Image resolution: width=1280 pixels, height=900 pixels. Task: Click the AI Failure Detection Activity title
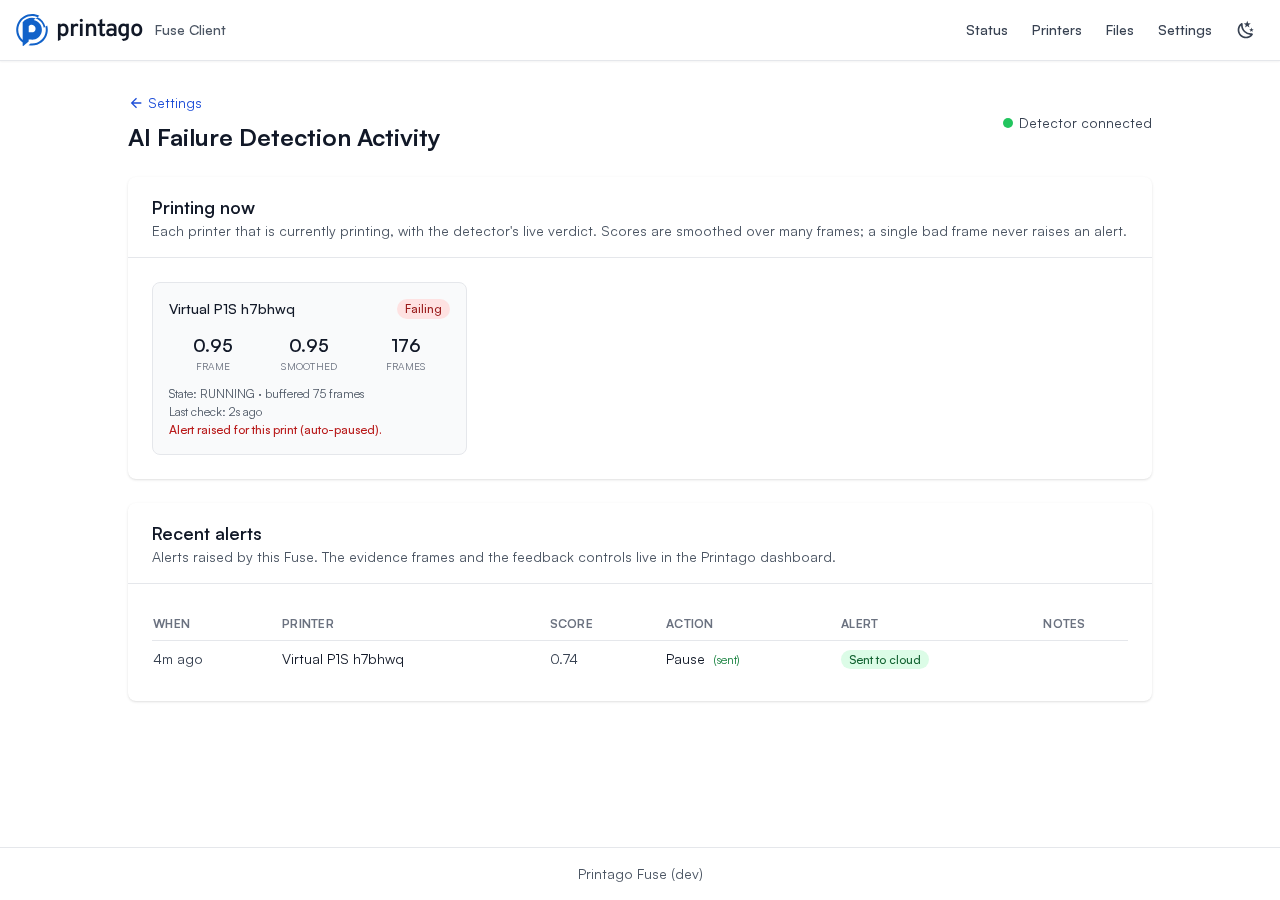point(284,138)
